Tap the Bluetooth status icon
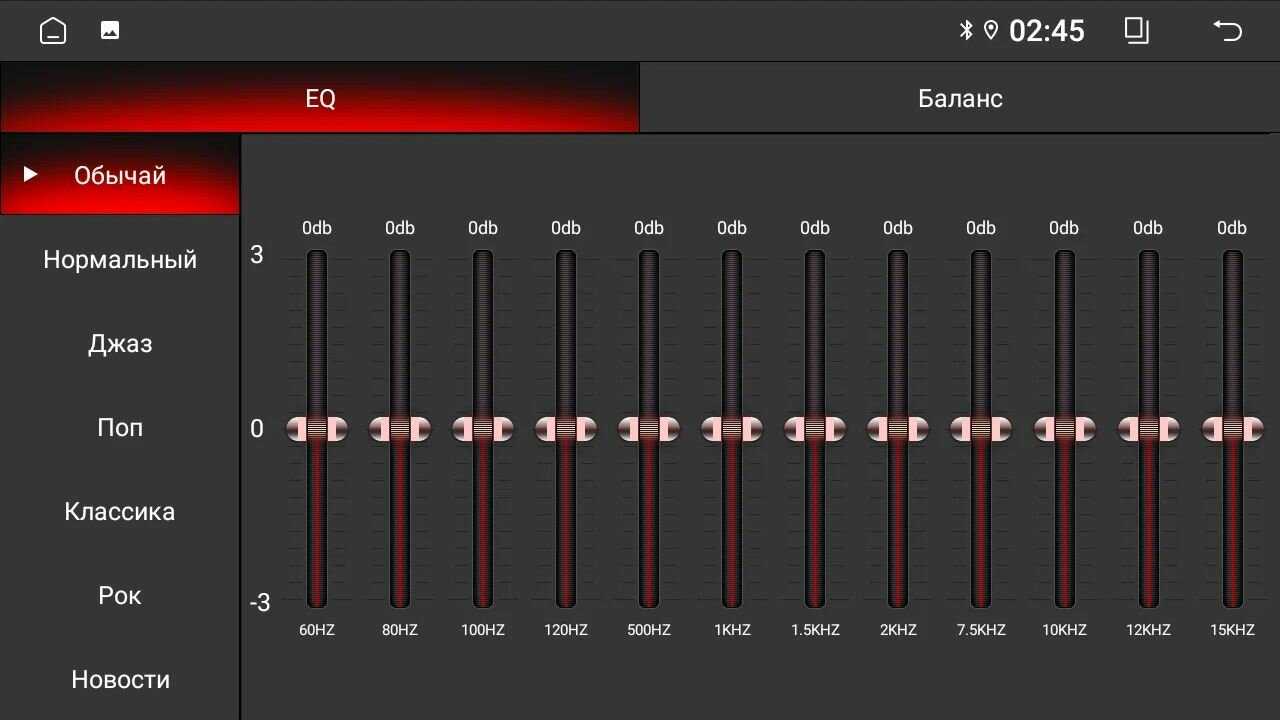Viewport: 1280px width, 720px height. pos(966,31)
